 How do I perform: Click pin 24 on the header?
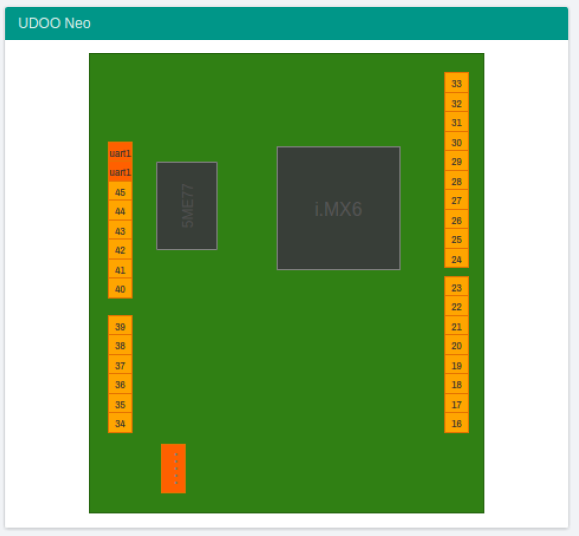(456, 258)
